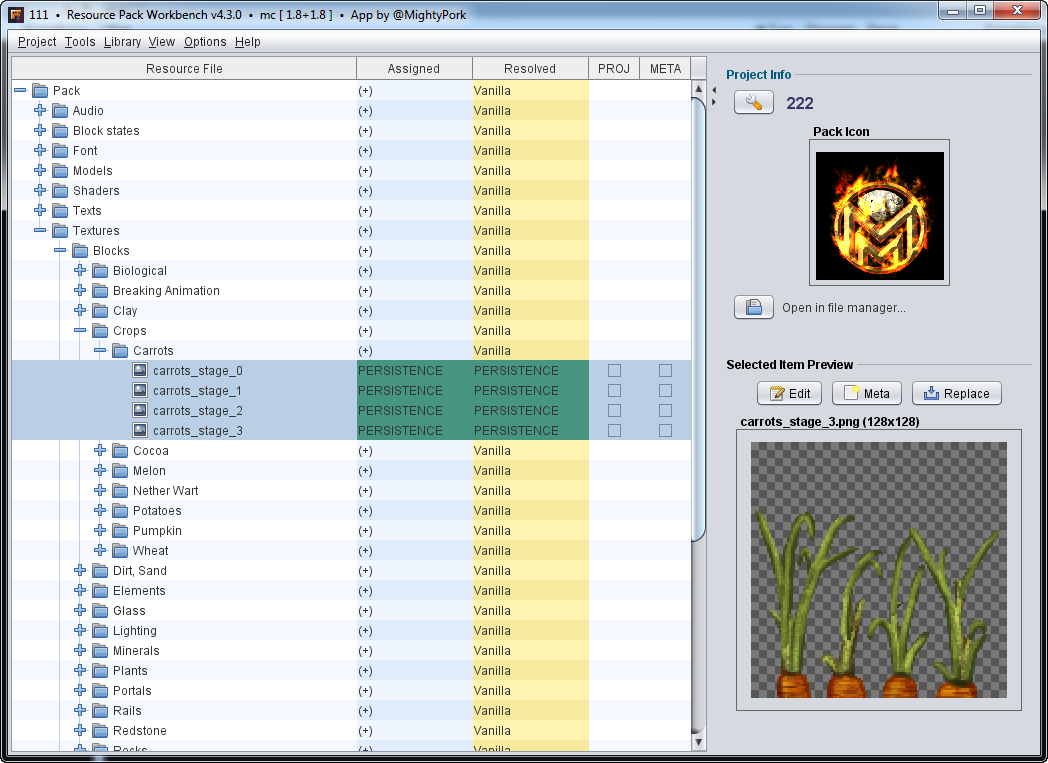Viewport: 1048px width, 763px height.
Task: Click the Shaders folder icon
Action: pyautogui.click(x=60, y=191)
